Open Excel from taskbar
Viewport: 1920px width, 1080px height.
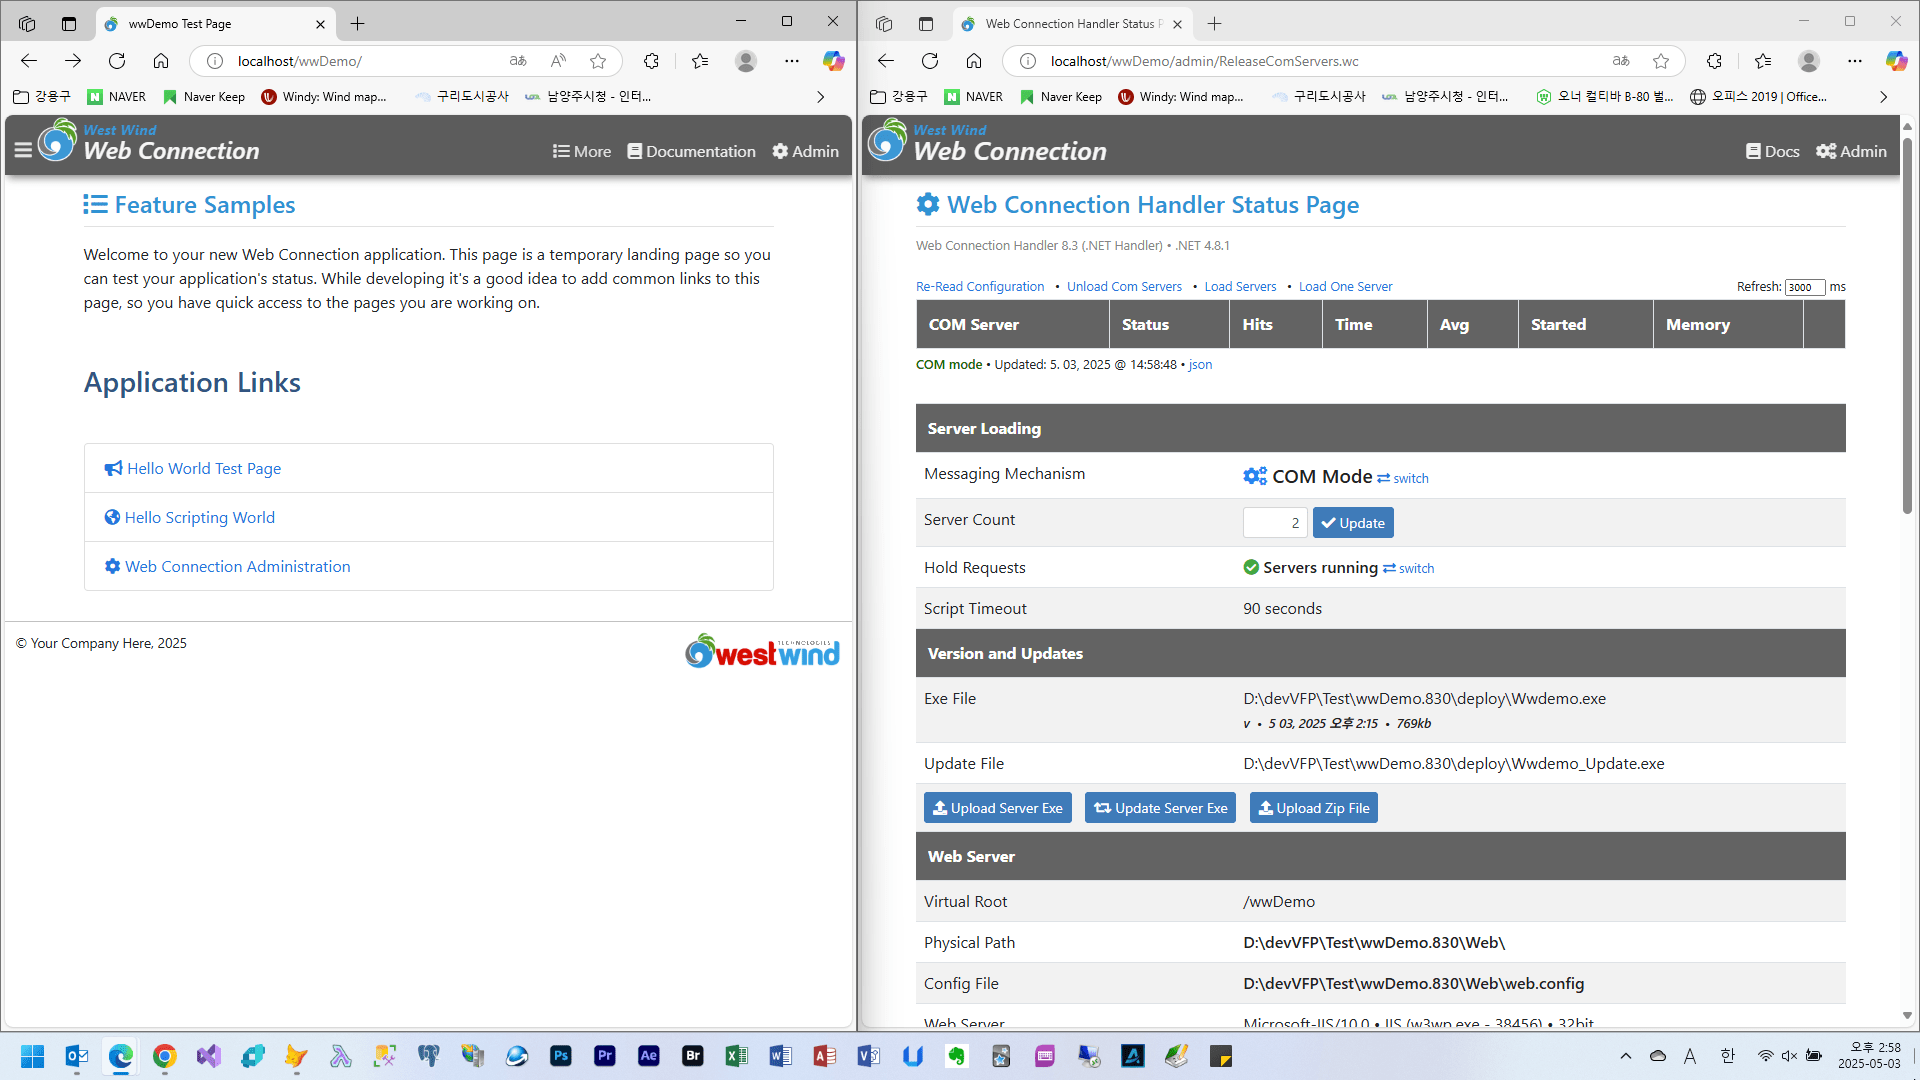tap(737, 1056)
